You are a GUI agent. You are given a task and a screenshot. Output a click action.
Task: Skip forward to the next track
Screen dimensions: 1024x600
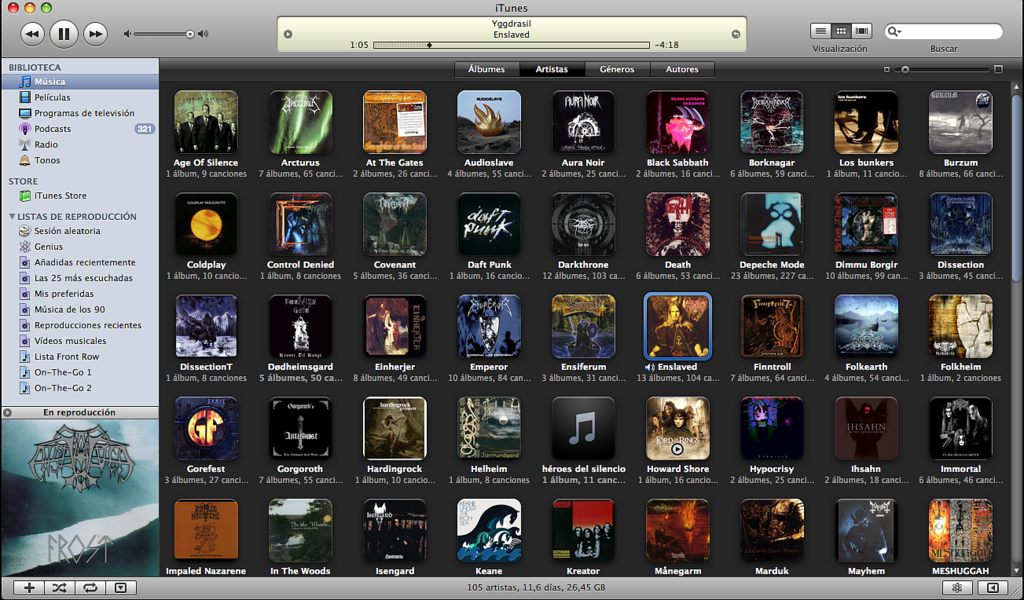click(x=95, y=34)
